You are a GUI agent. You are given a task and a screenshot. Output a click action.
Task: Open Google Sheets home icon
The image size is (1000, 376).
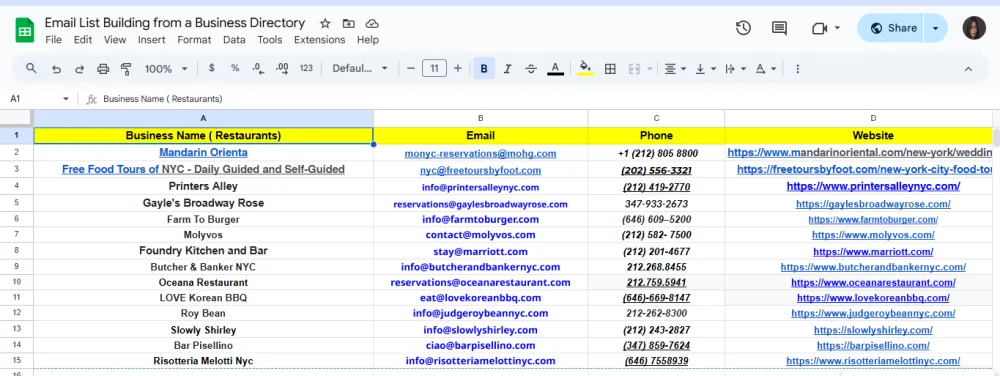pos(25,30)
